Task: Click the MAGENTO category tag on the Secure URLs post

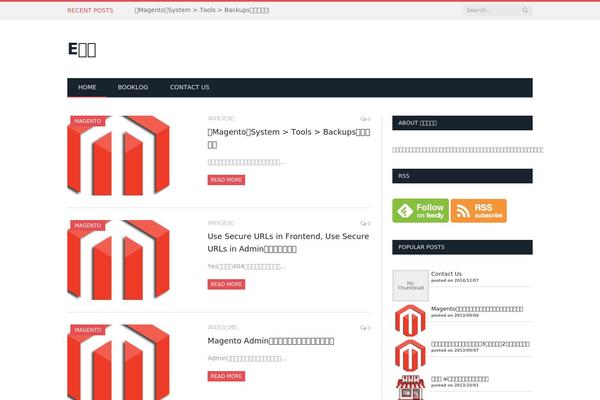Action: (88, 225)
